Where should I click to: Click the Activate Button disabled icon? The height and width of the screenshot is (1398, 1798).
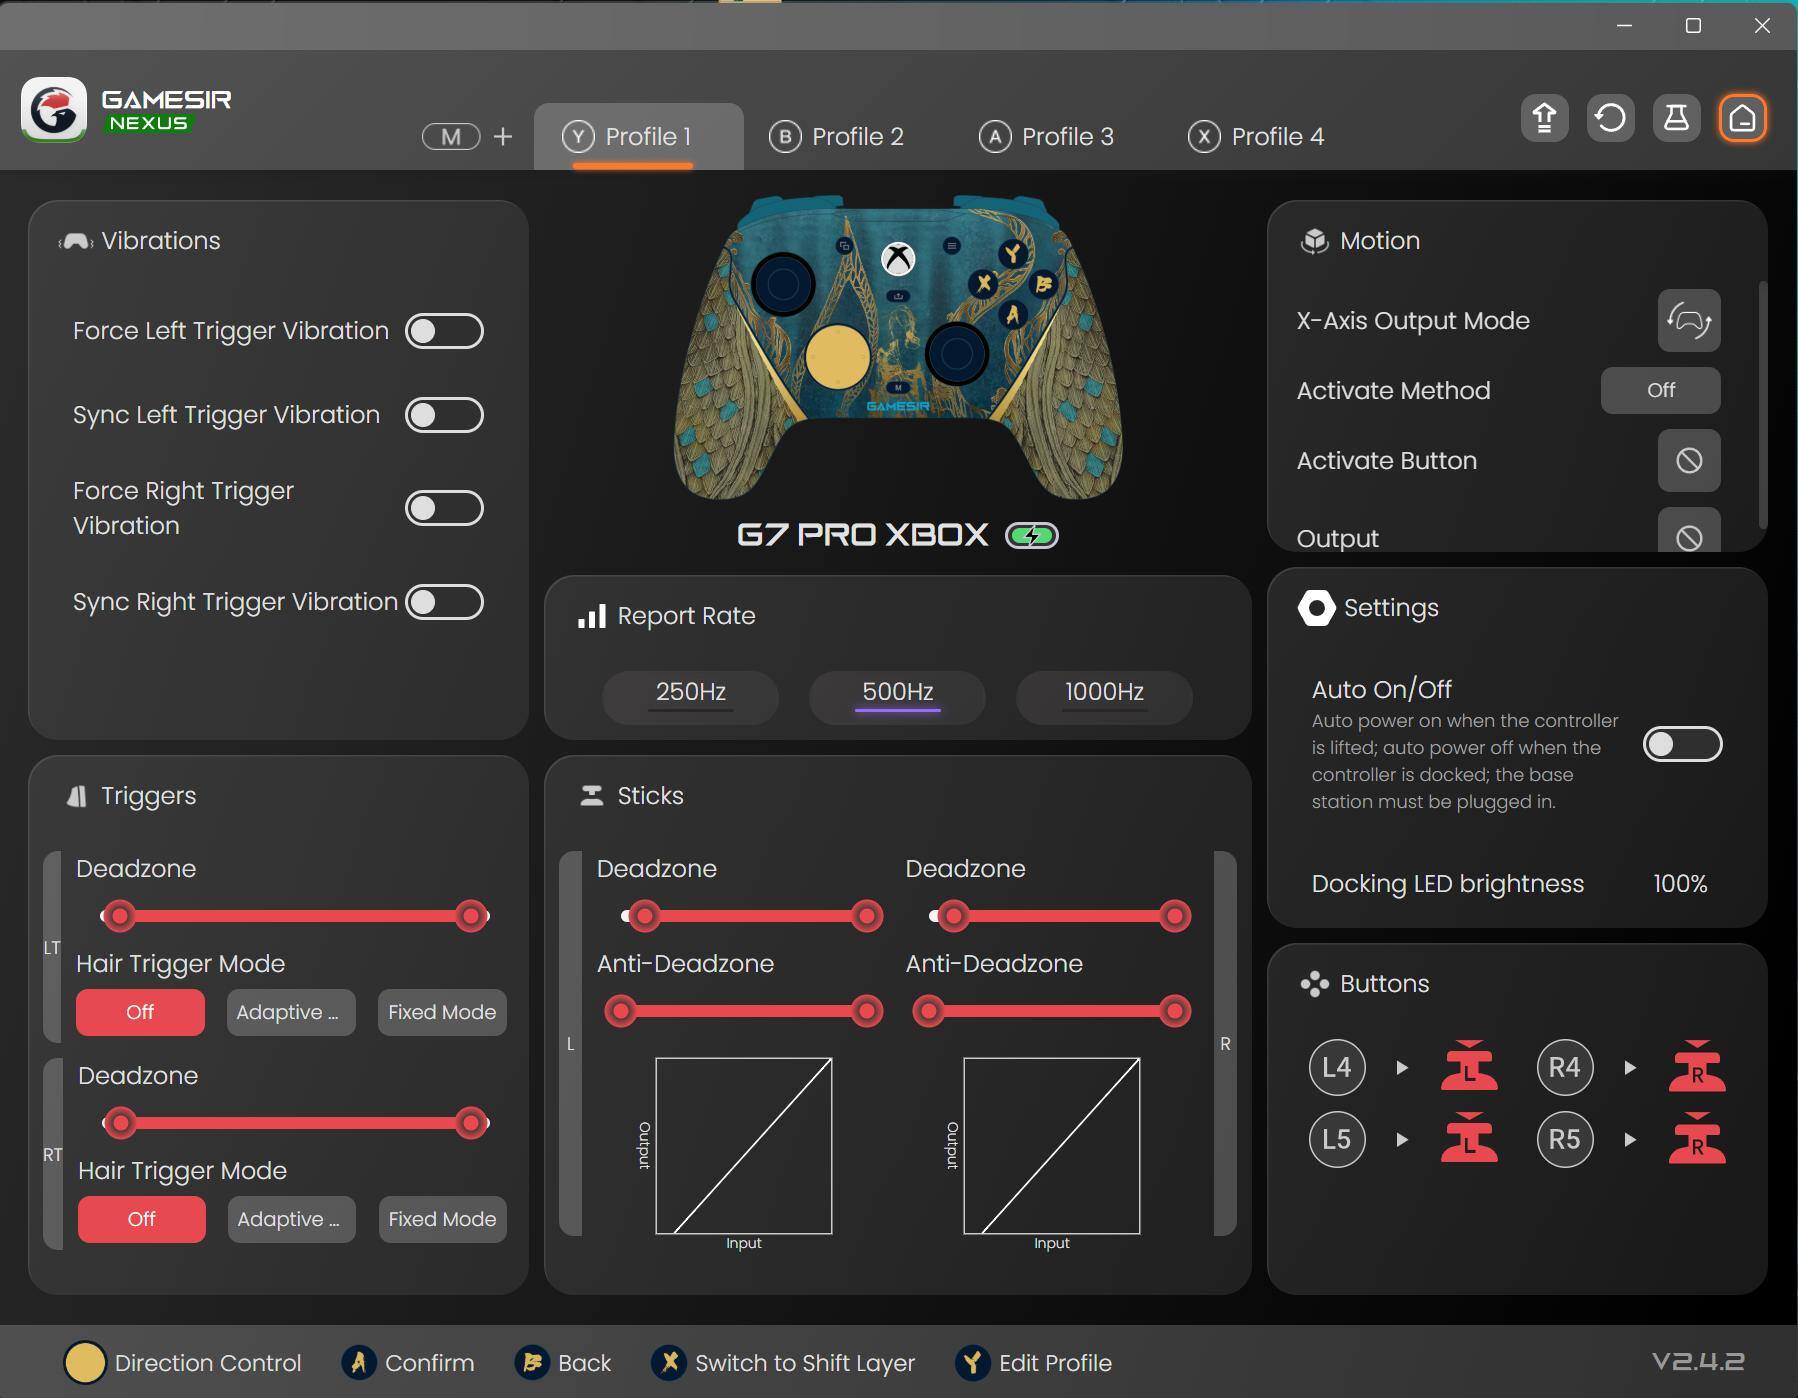click(1689, 460)
